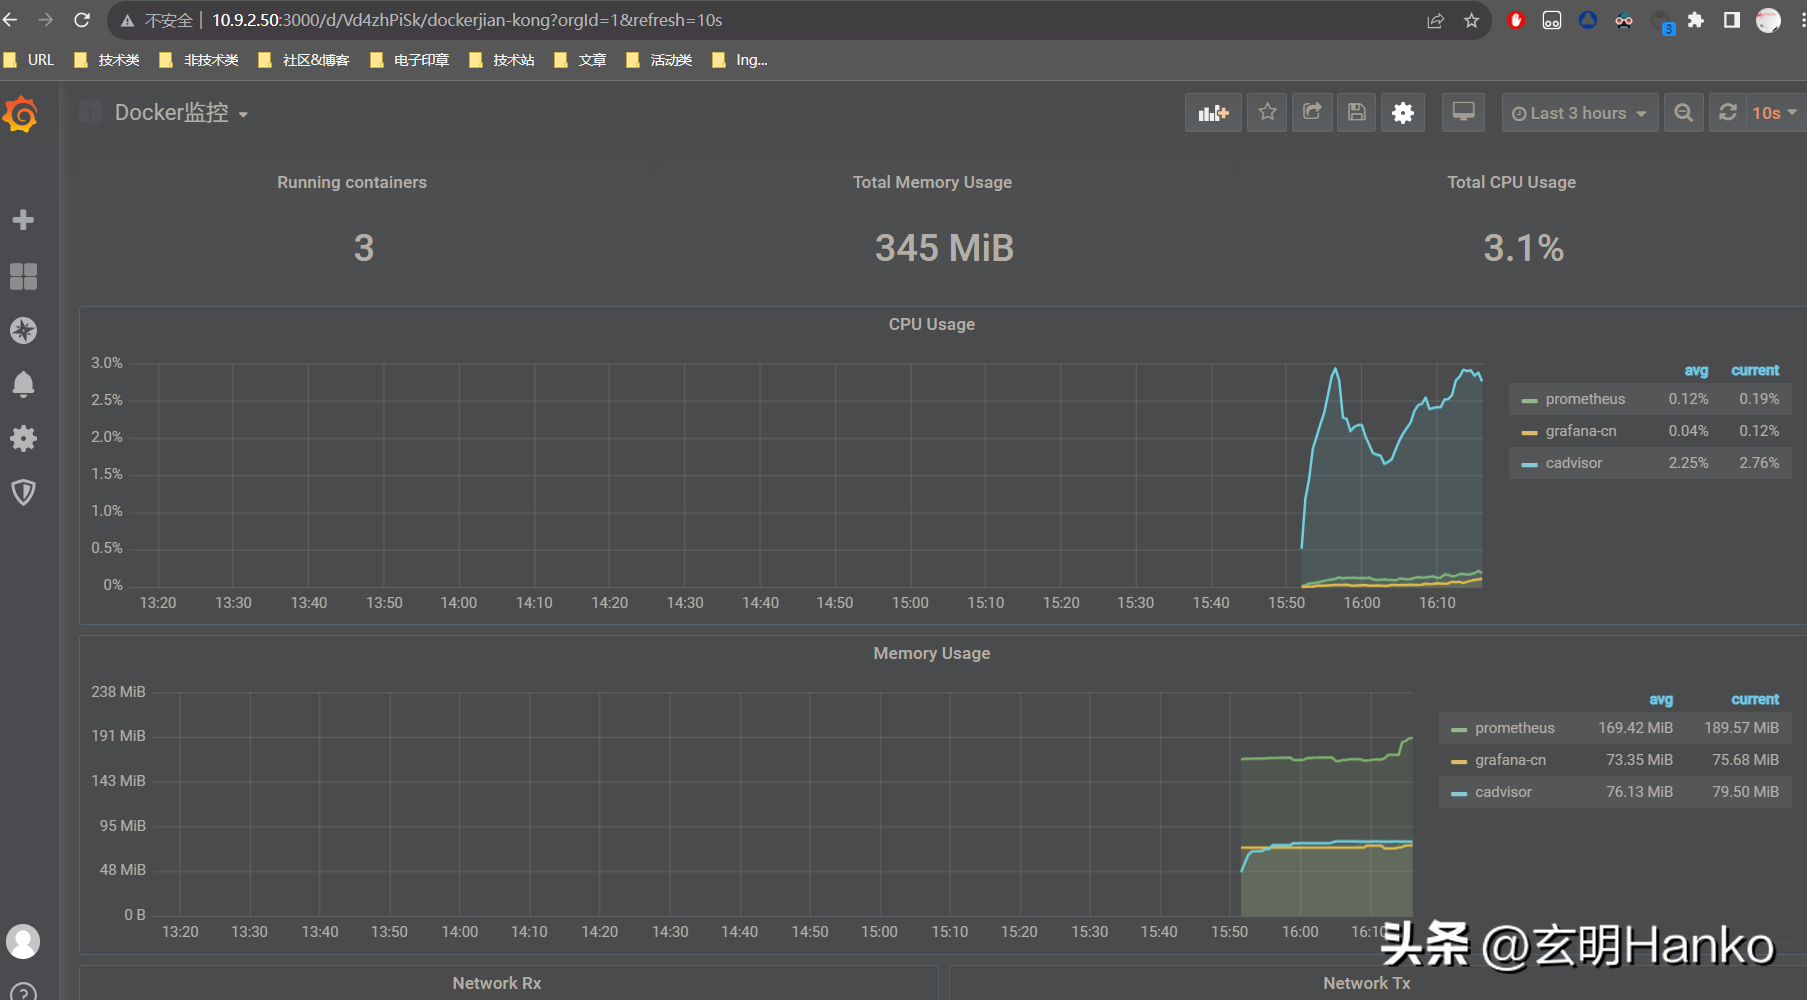
Task: Open the Docker监控 dashboard picker
Action: 181,113
